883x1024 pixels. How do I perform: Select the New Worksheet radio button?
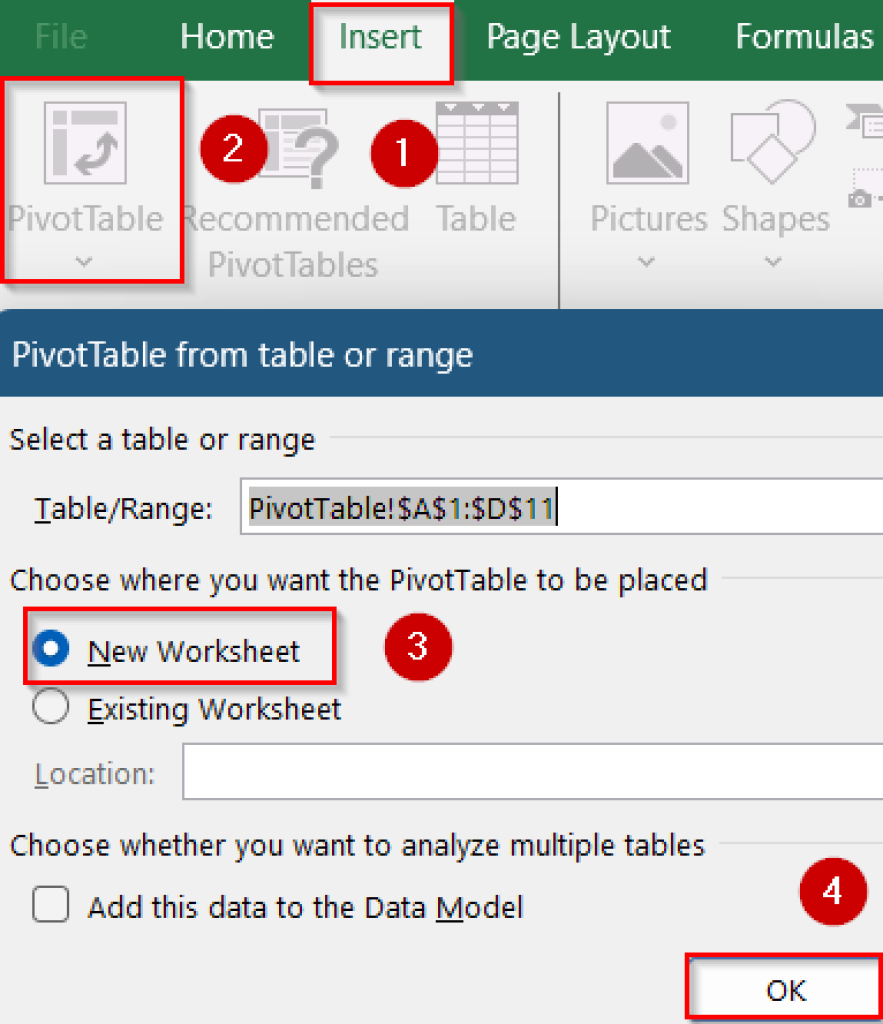click(51, 649)
